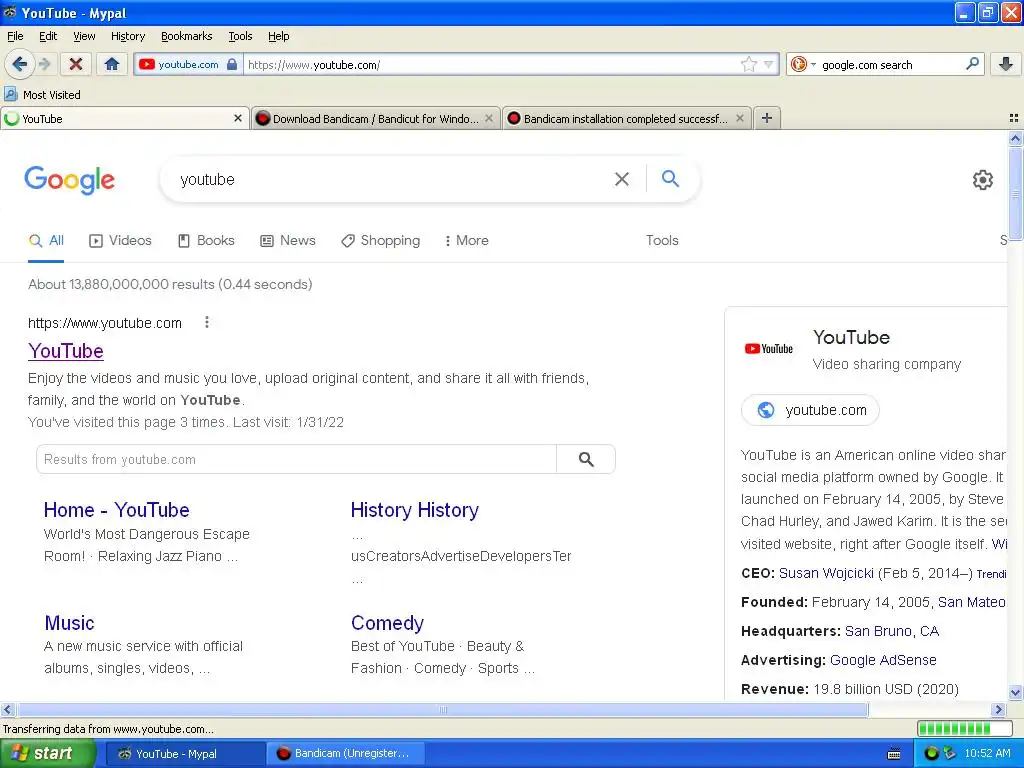
Task: Select the Shopping results filter
Action: pyautogui.click(x=380, y=240)
